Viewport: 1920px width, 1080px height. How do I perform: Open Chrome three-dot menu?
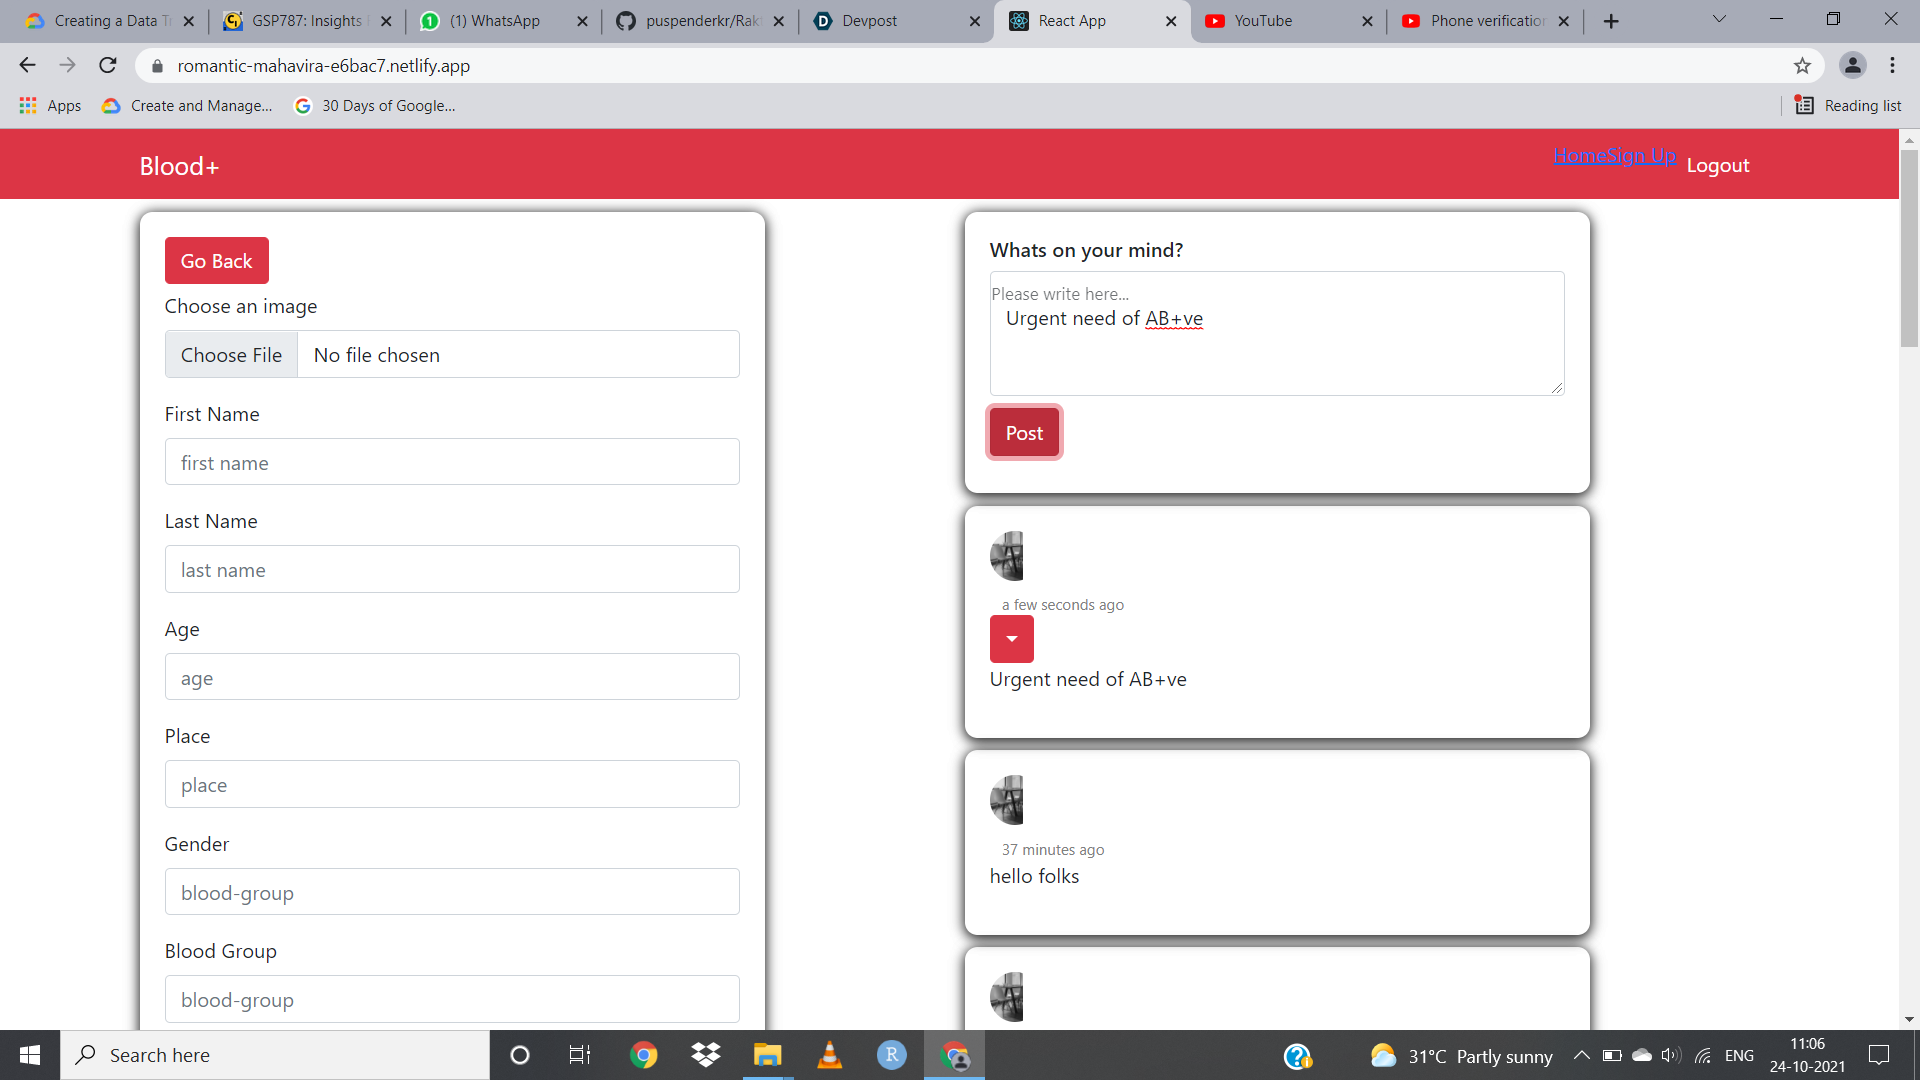pyautogui.click(x=1892, y=66)
